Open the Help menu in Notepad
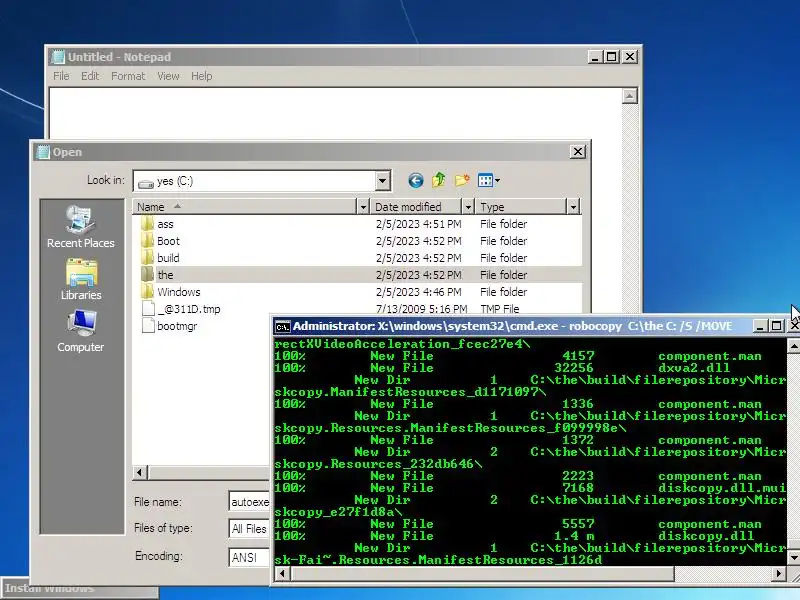The height and width of the screenshot is (600, 800). 202,76
